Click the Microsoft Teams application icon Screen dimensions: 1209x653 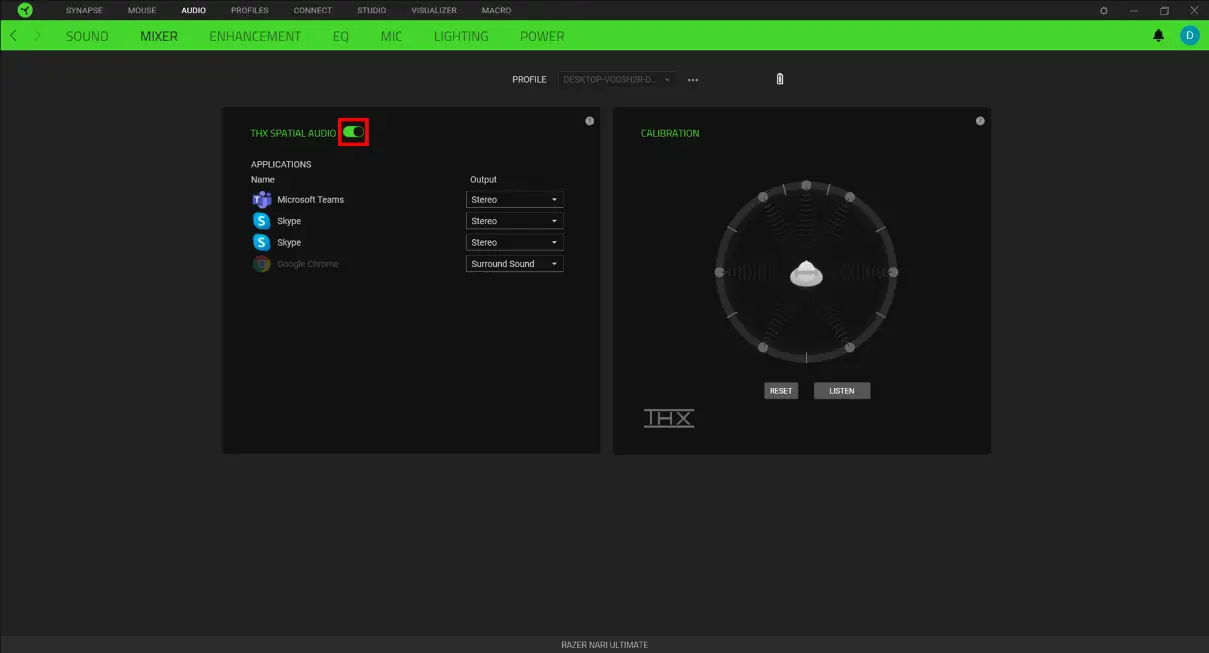pos(261,199)
